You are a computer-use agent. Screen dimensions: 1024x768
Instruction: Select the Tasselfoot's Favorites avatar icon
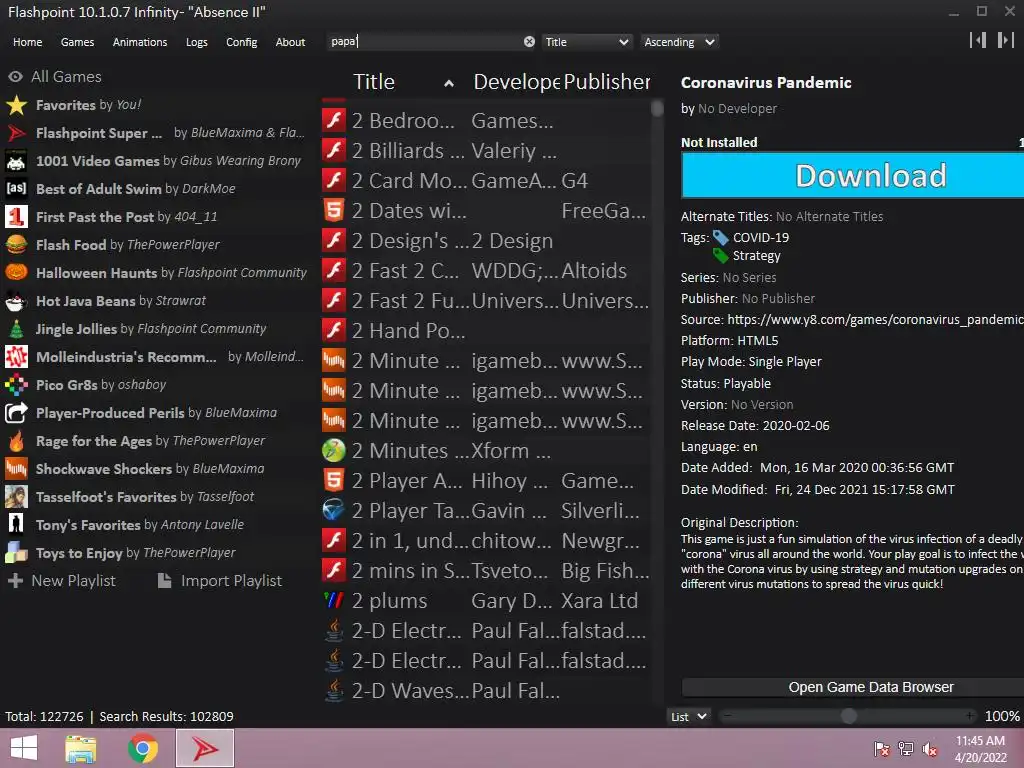pos(16,497)
